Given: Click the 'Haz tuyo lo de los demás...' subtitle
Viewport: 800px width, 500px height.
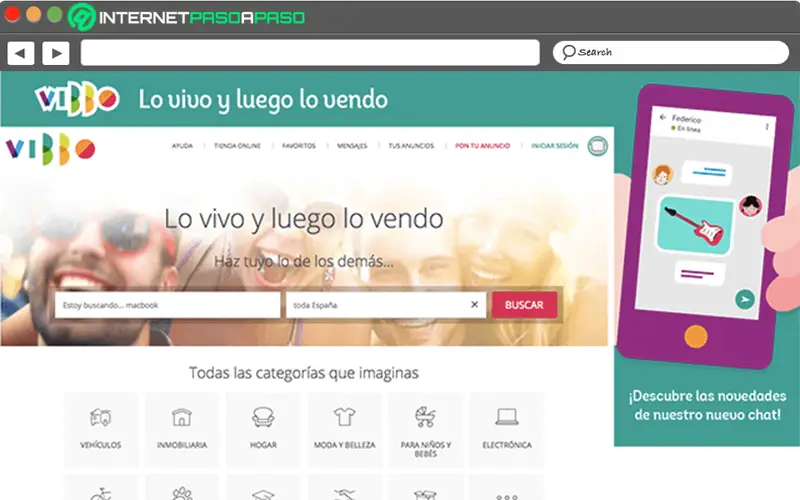Looking at the screenshot, I should (x=304, y=261).
